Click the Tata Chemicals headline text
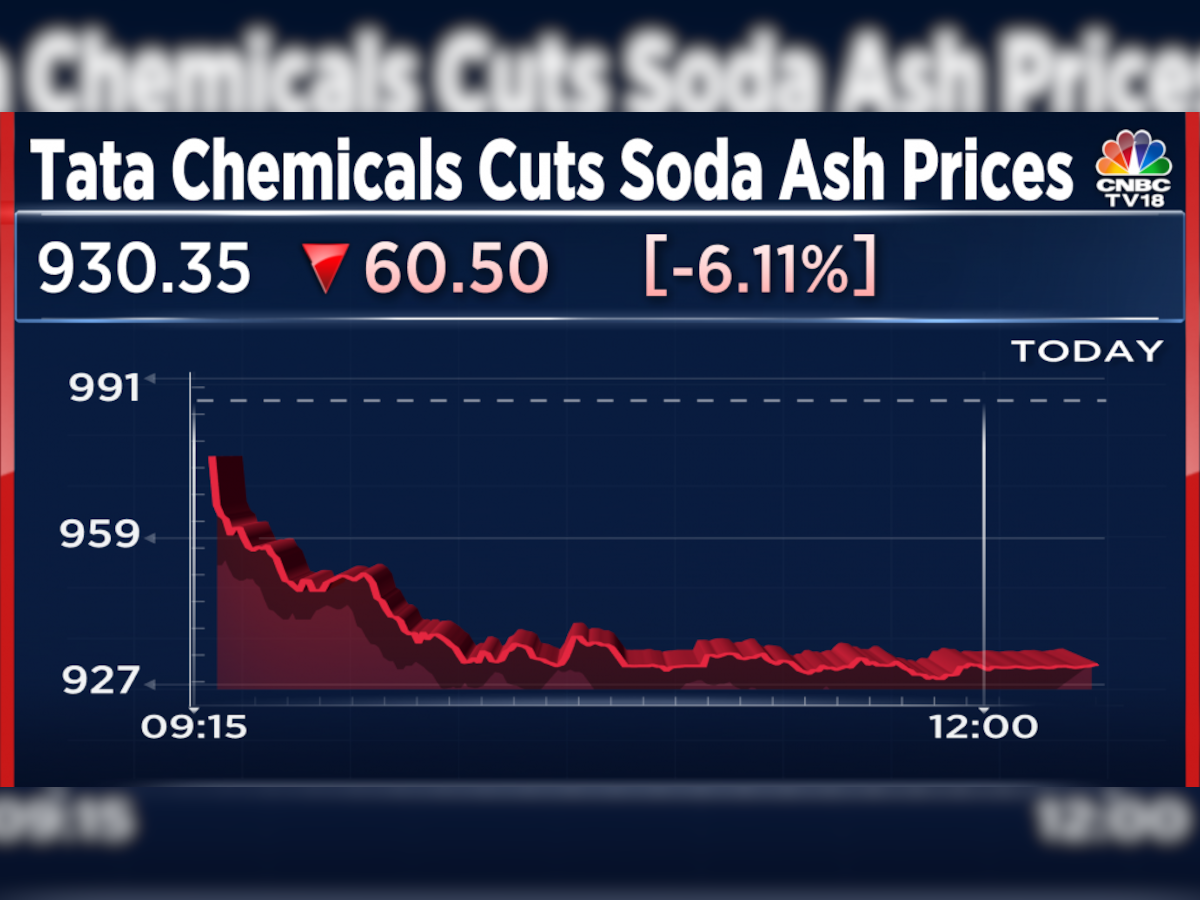The width and height of the screenshot is (1200, 900). (x=552, y=171)
